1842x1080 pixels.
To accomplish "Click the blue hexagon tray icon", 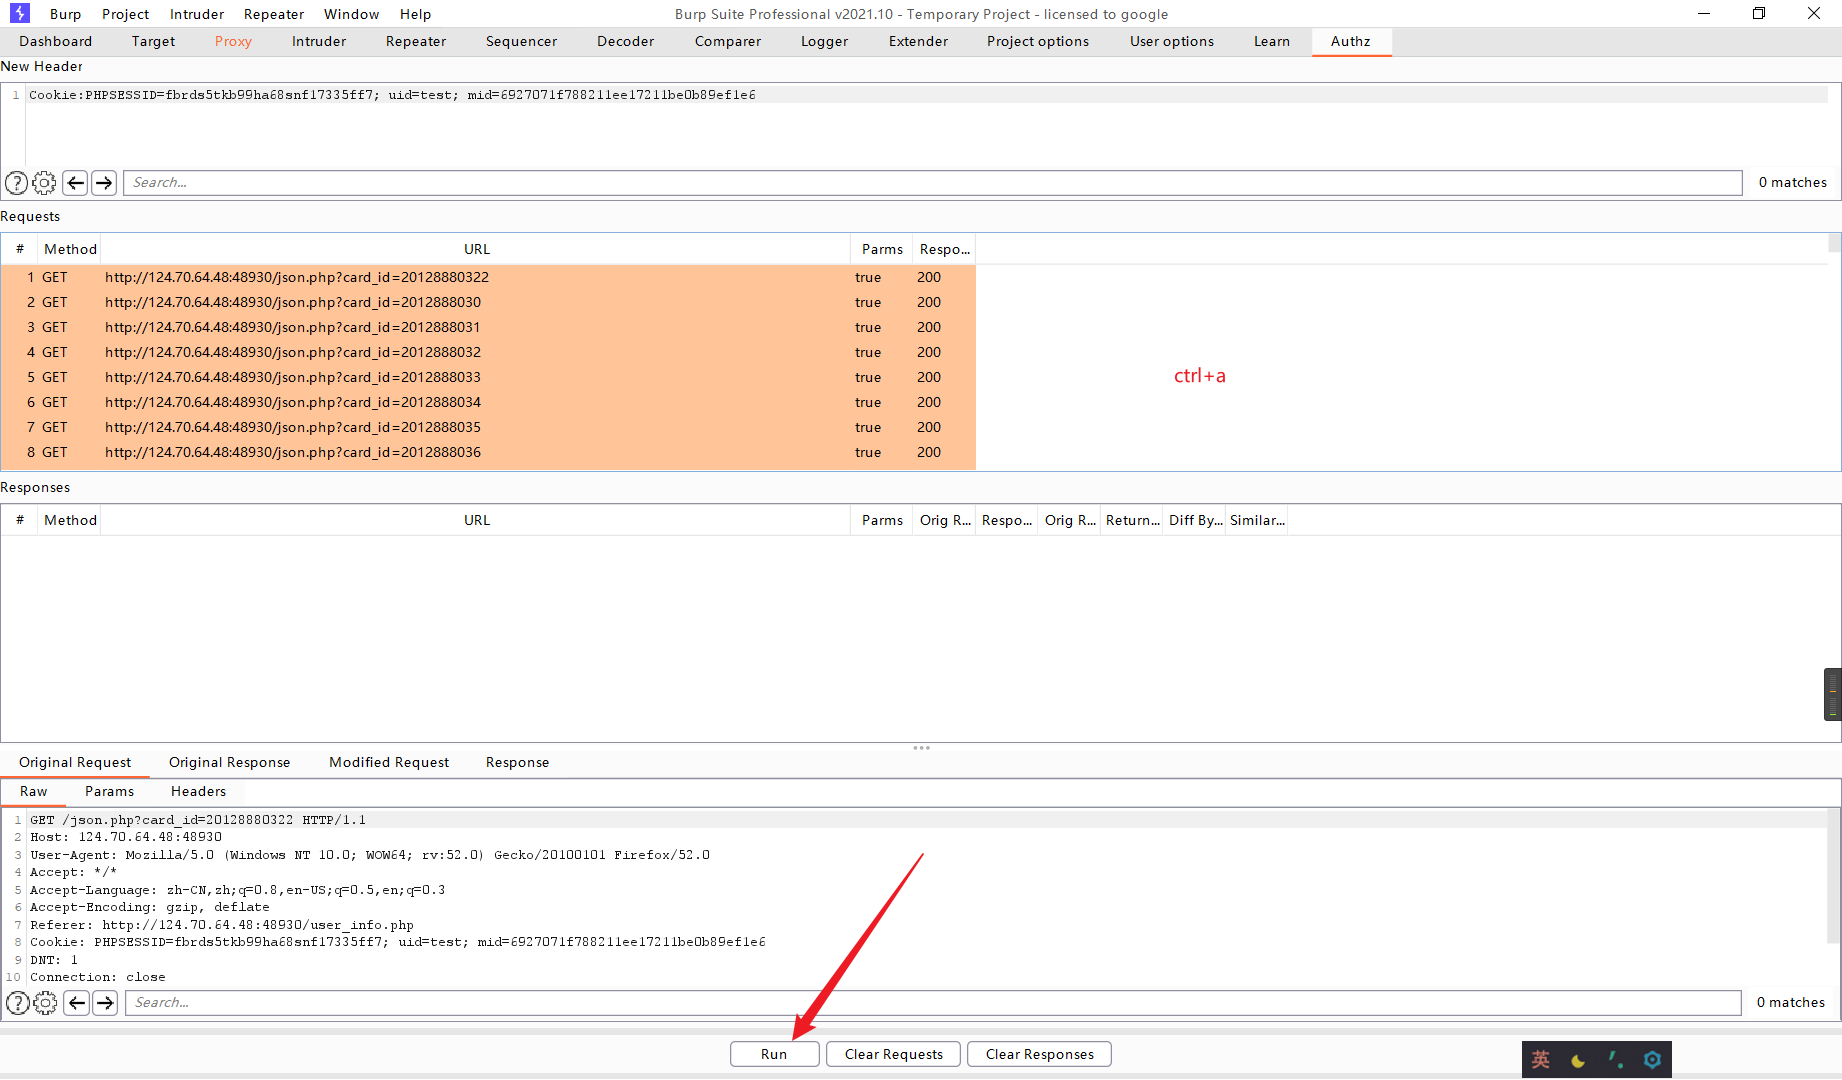I will tap(1652, 1060).
